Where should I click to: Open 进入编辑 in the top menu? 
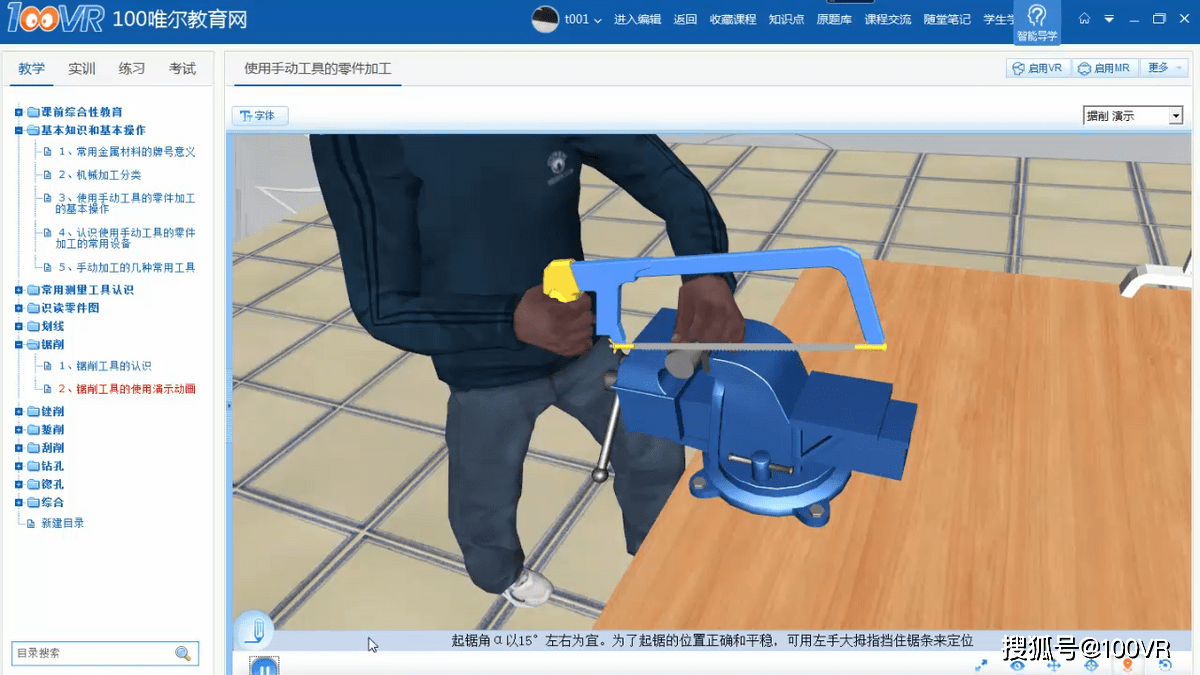point(637,19)
